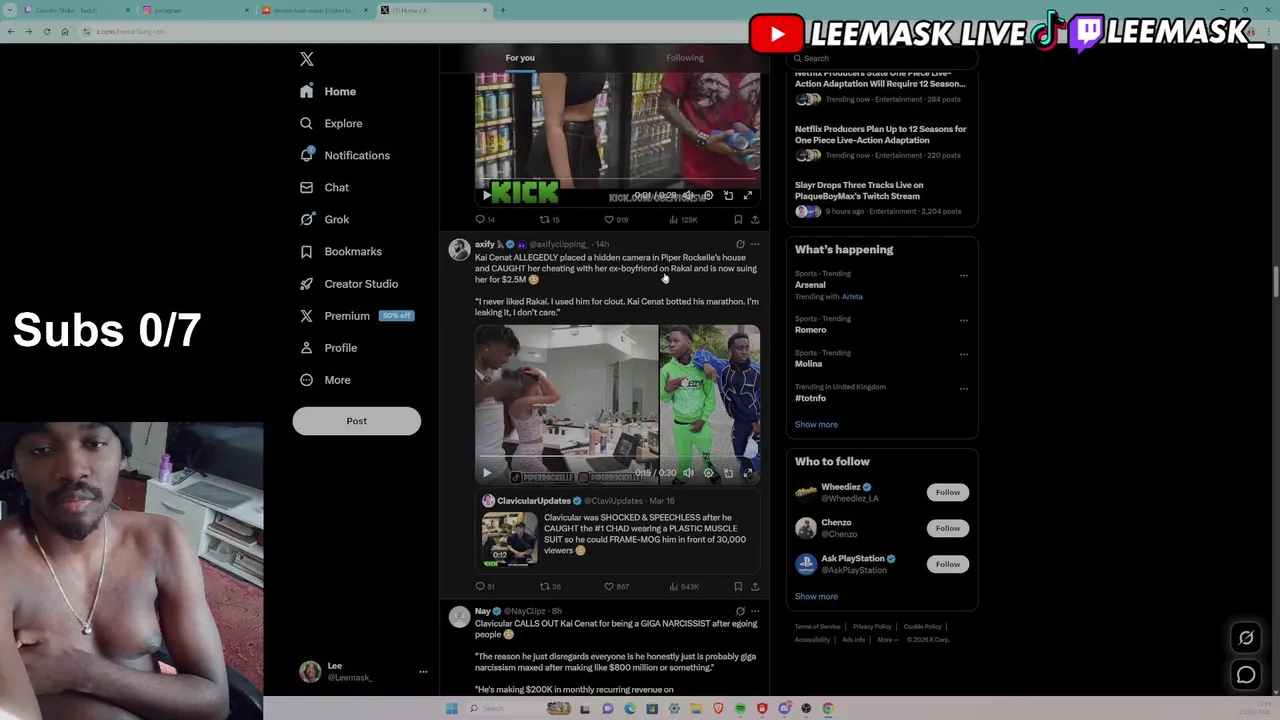Open Grok in the sidebar
This screenshot has width=1280, height=720.
click(325, 219)
